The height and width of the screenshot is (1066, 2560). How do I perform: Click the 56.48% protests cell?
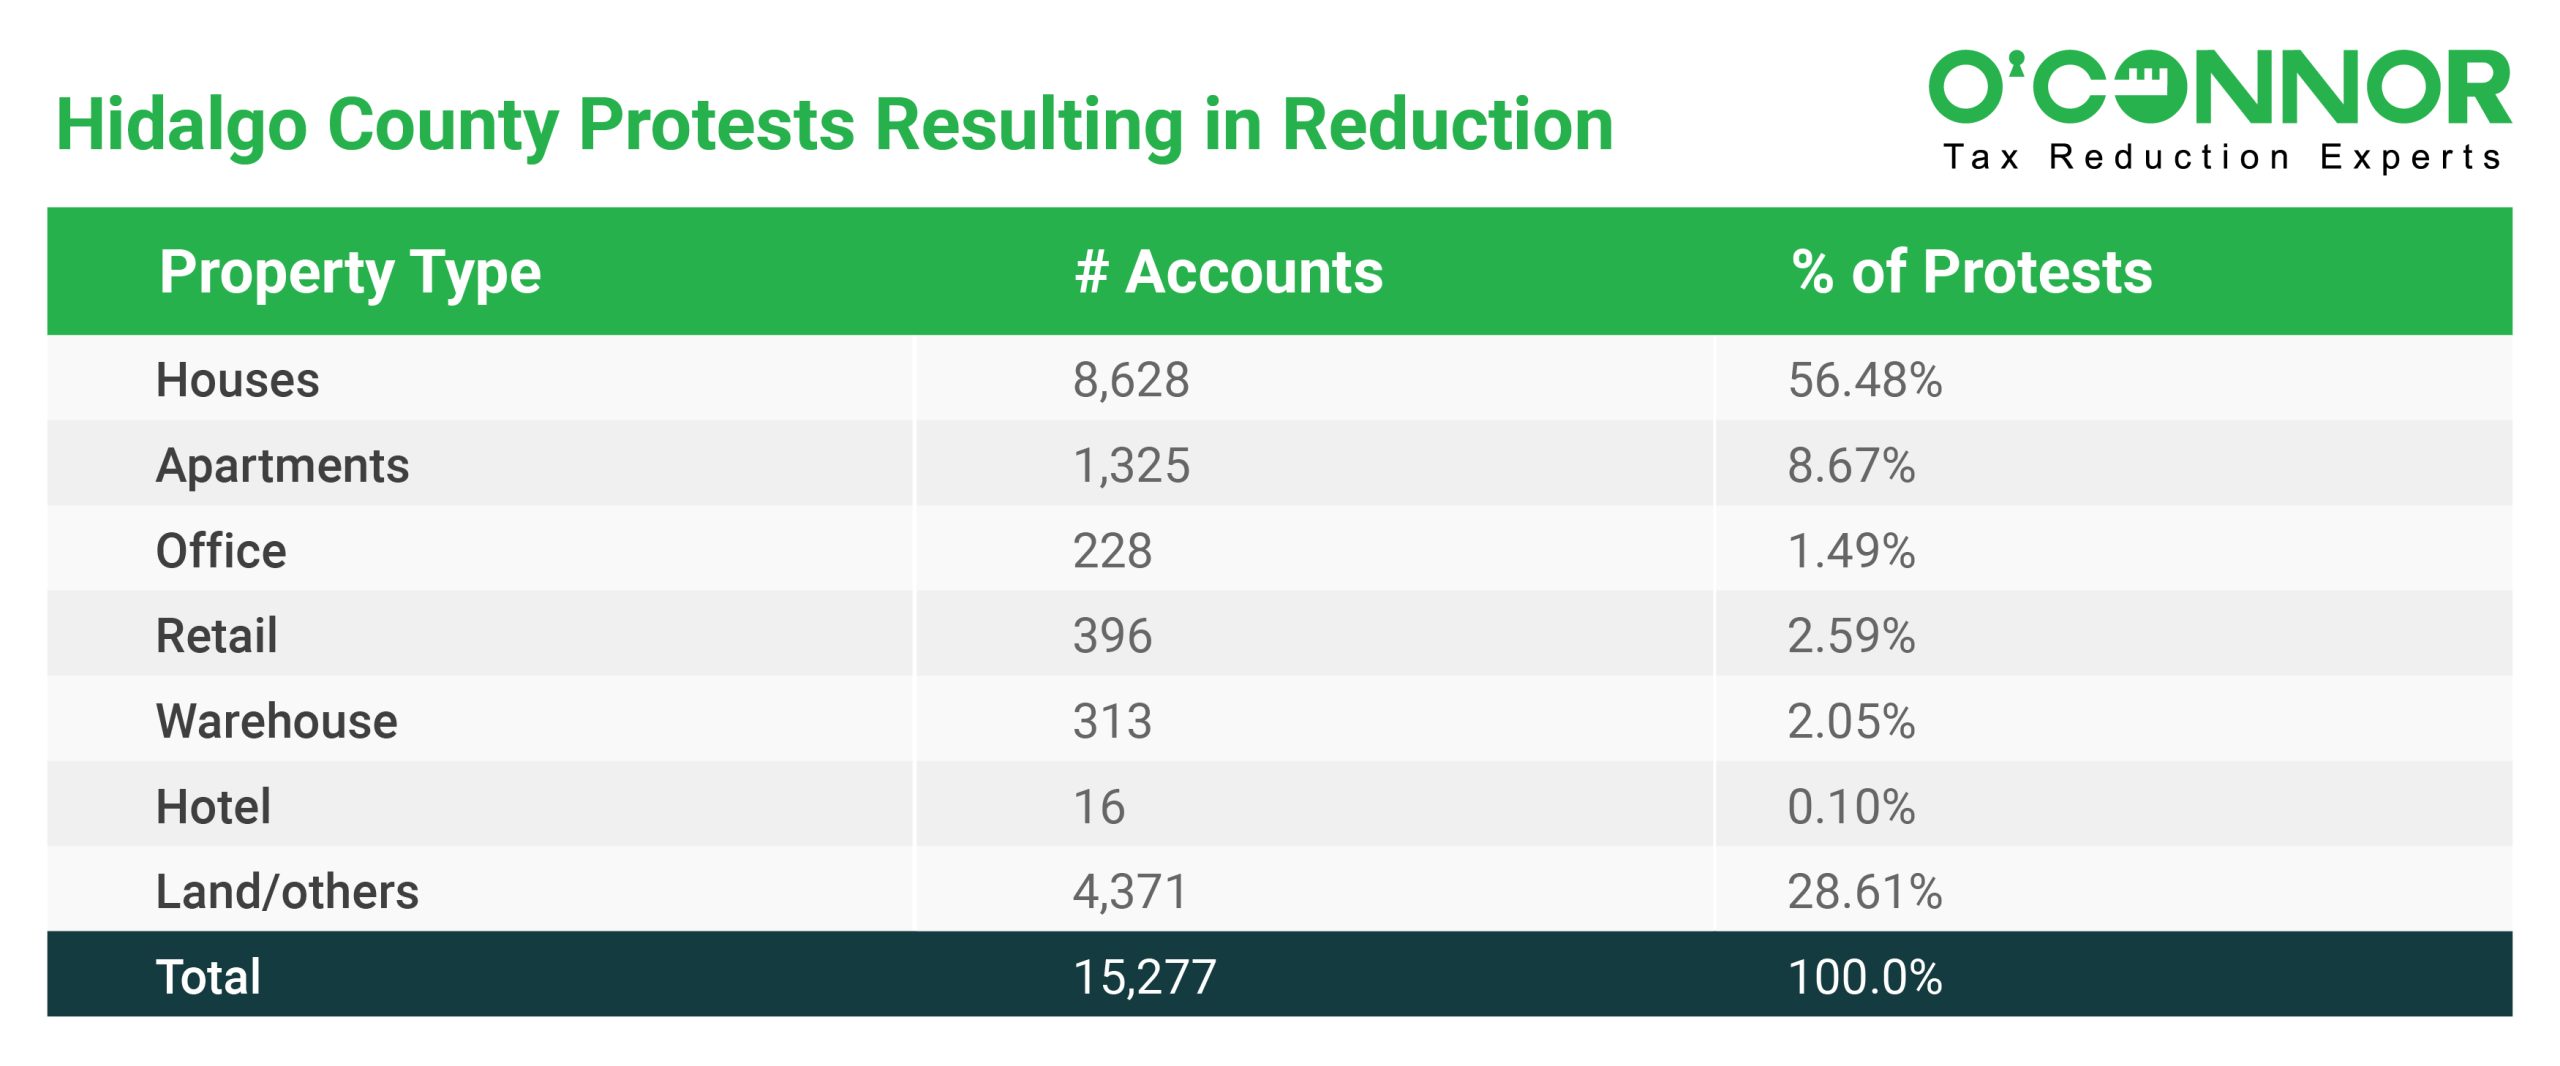(x=1865, y=380)
